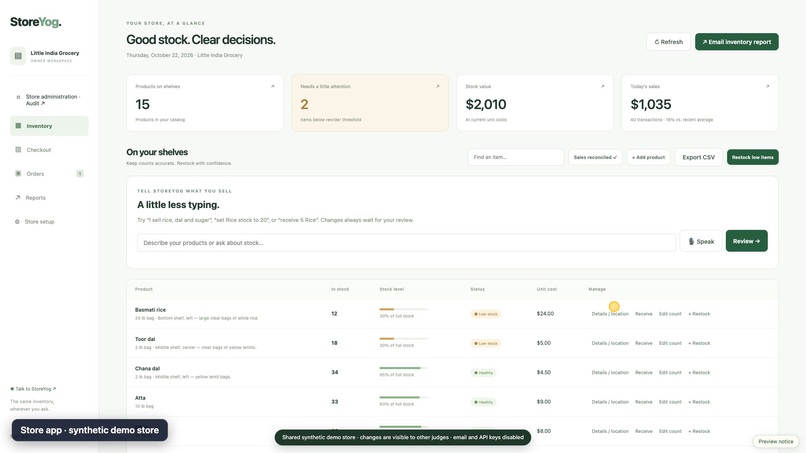Image resolution: width=806 pixels, height=453 pixels.
Task: Click Restock for Toor dal
Action: pyautogui.click(x=699, y=343)
